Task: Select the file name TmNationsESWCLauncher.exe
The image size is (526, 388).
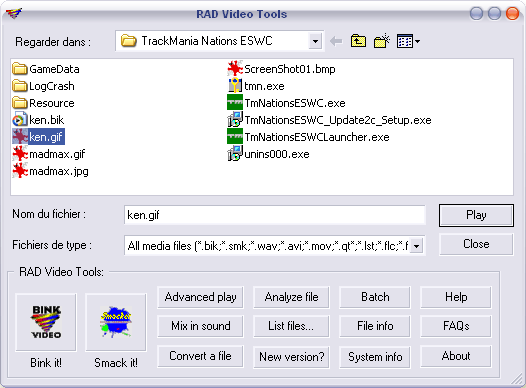Action: click(317, 137)
